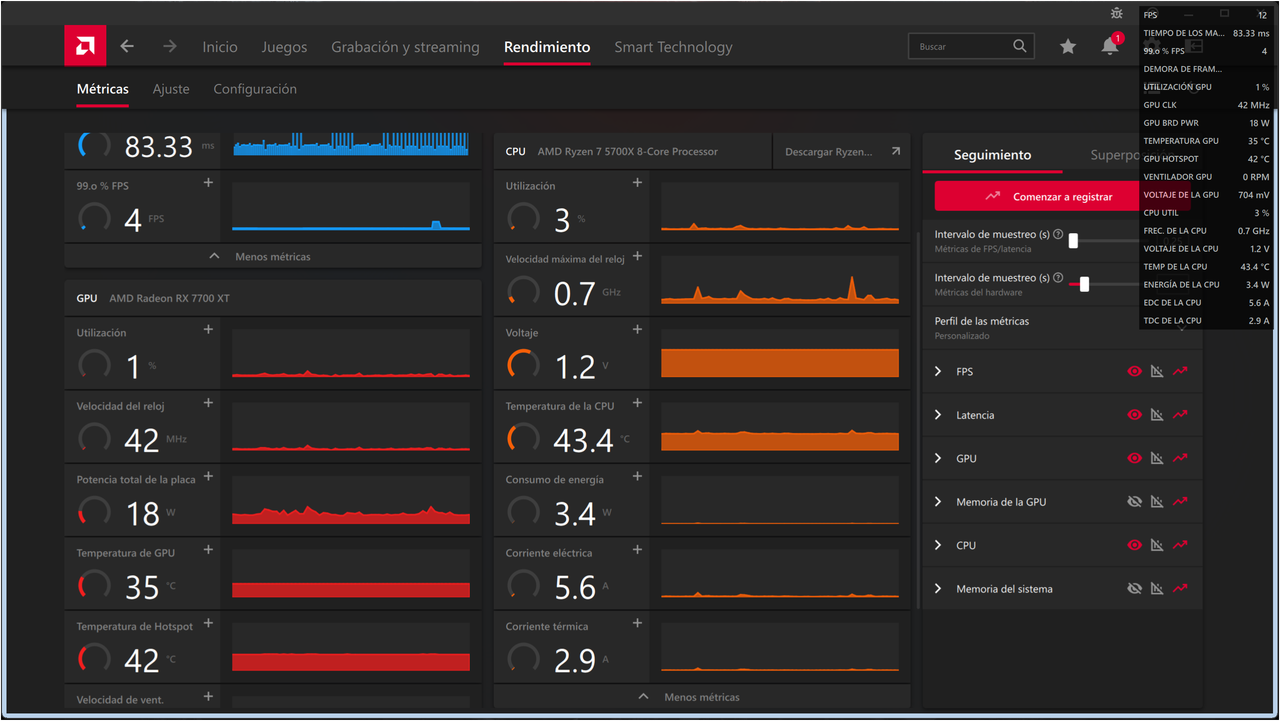Screen dimensions: 1280x721
Task: Toggle logging arrow icon on Memoria del sistema
Action: 1181,589
